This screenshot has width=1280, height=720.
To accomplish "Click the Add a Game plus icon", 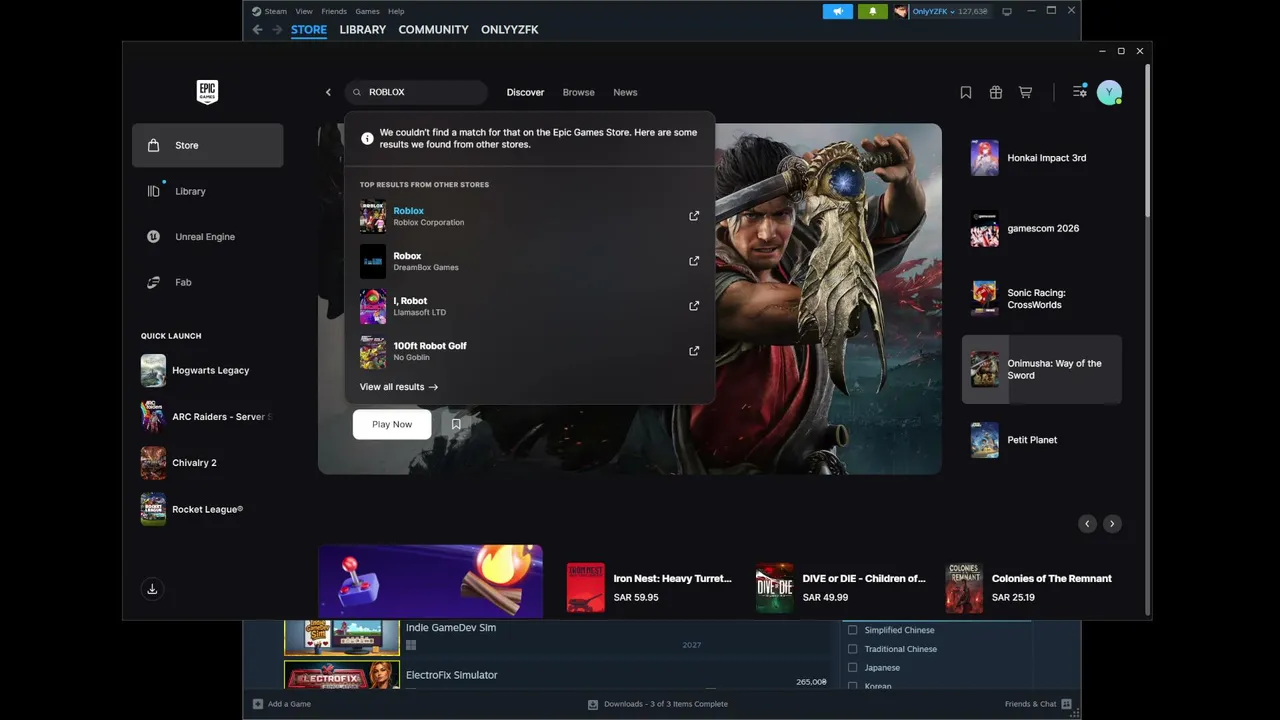I will pyautogui.click(x=258, y=704).
